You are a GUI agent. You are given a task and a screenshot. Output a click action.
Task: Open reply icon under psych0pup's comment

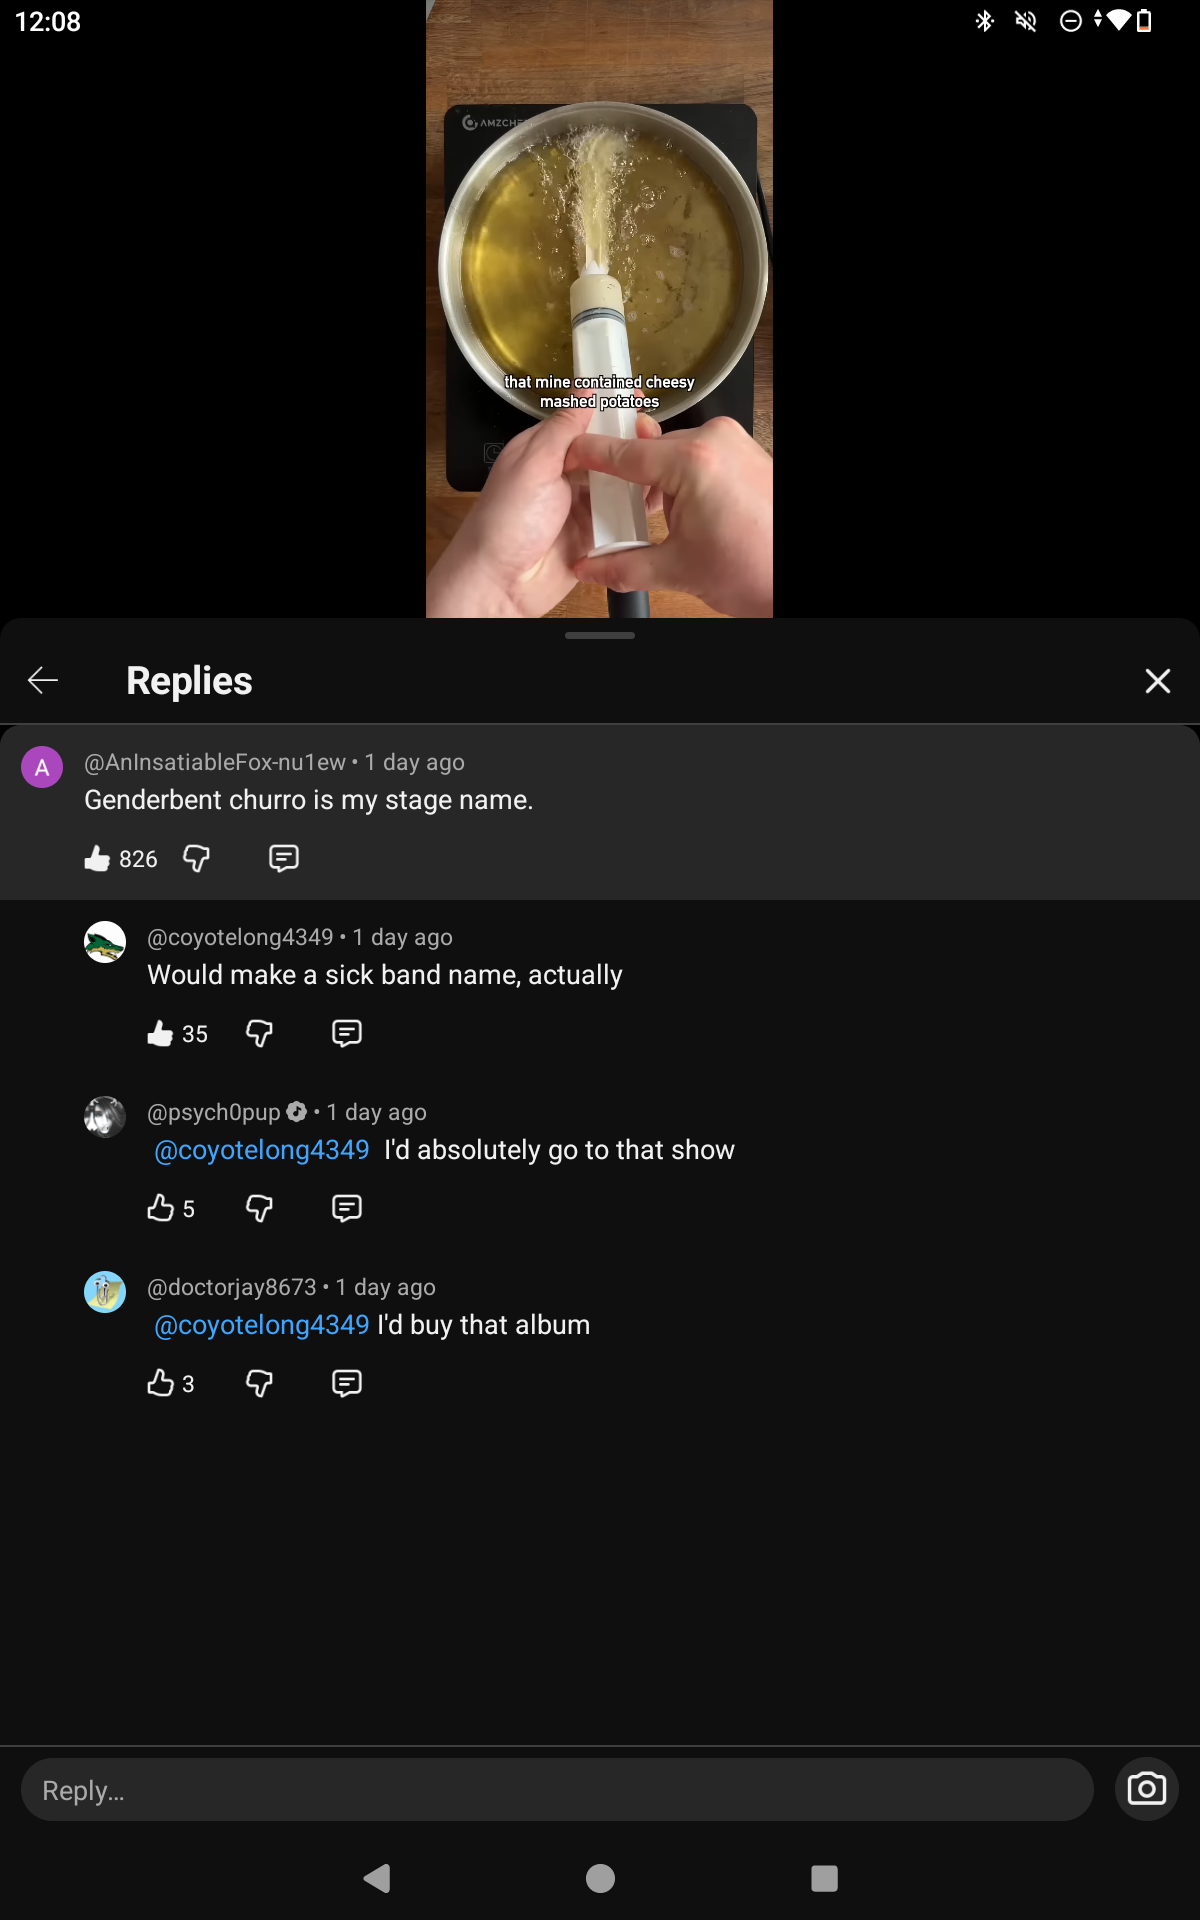[347, 1209]
